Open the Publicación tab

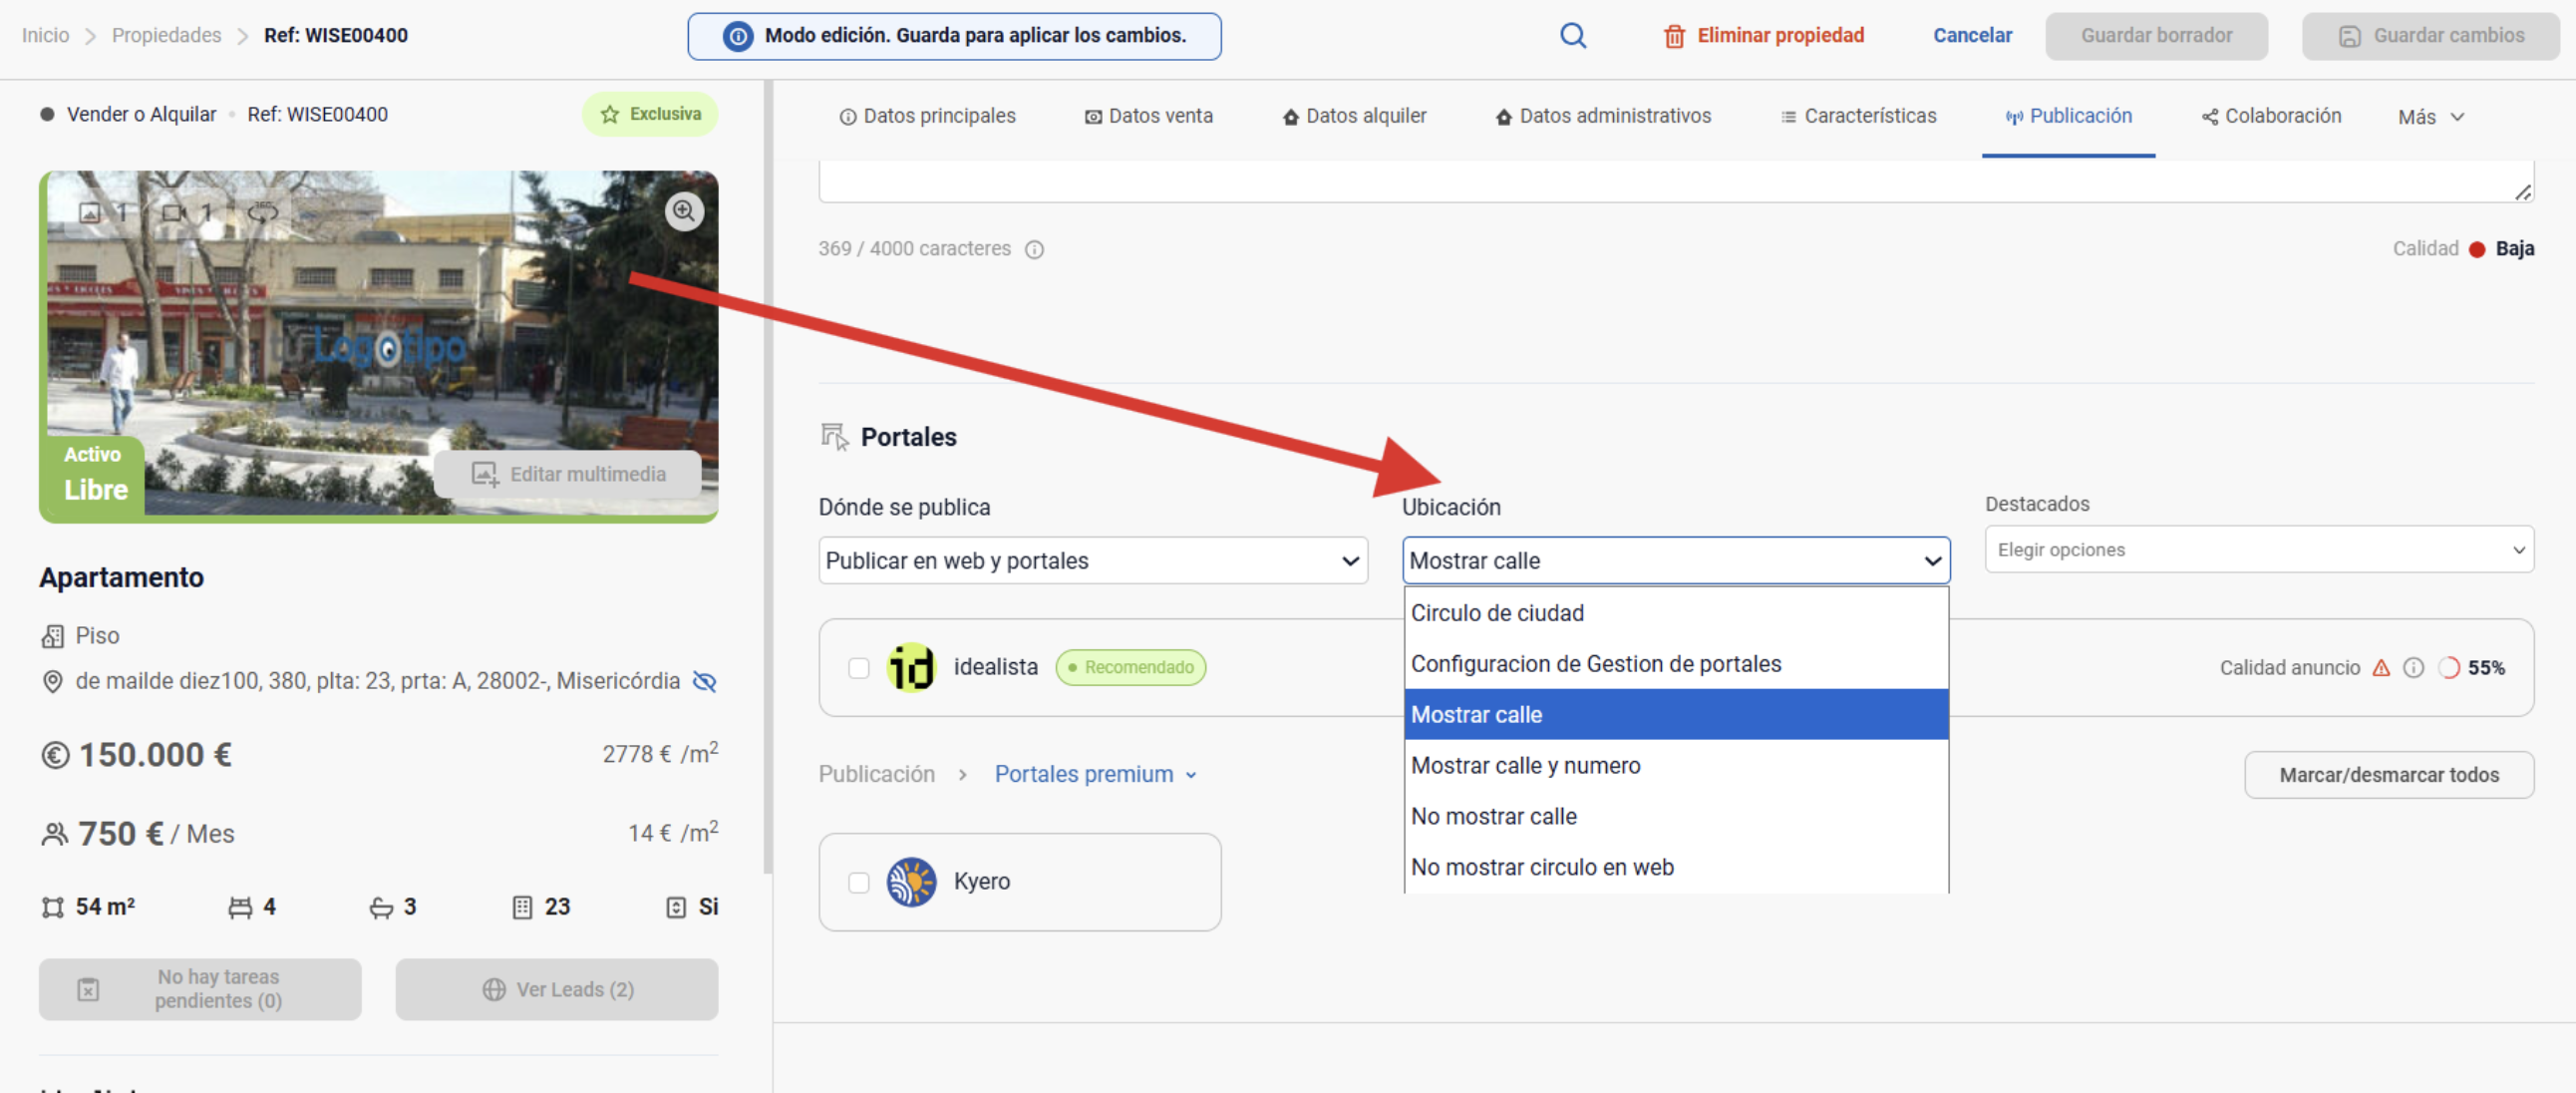pyautogui.click(x=2068, y=117)
